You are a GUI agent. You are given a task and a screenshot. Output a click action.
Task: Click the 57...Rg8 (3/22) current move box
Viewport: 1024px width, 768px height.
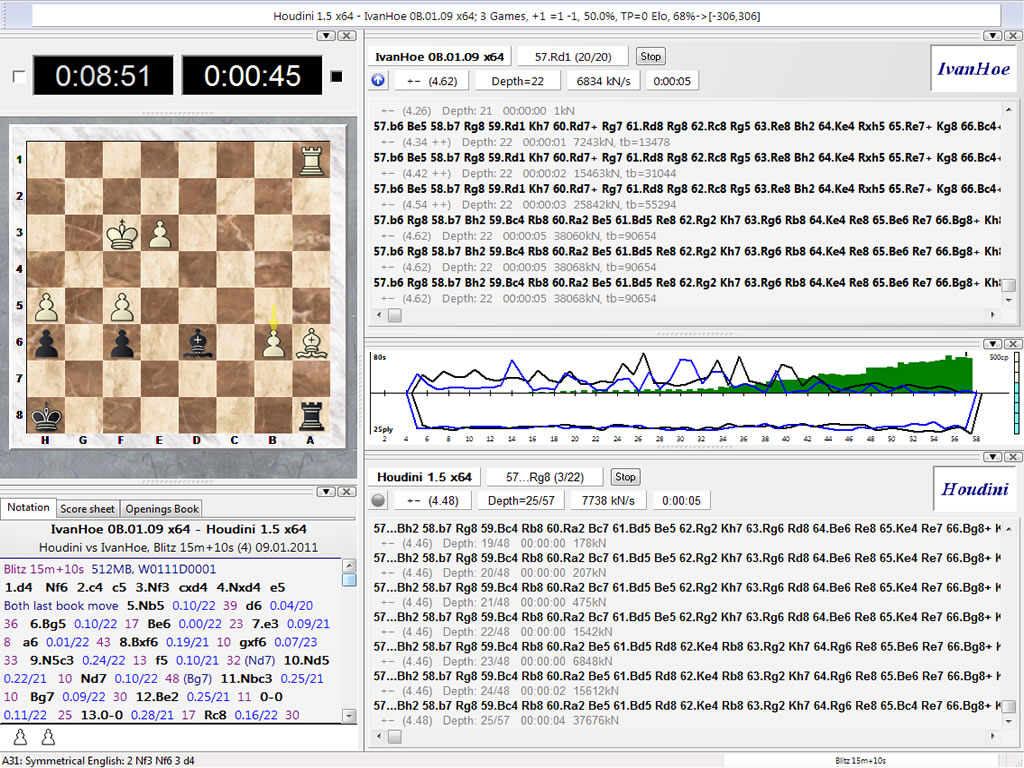[545, 477]
